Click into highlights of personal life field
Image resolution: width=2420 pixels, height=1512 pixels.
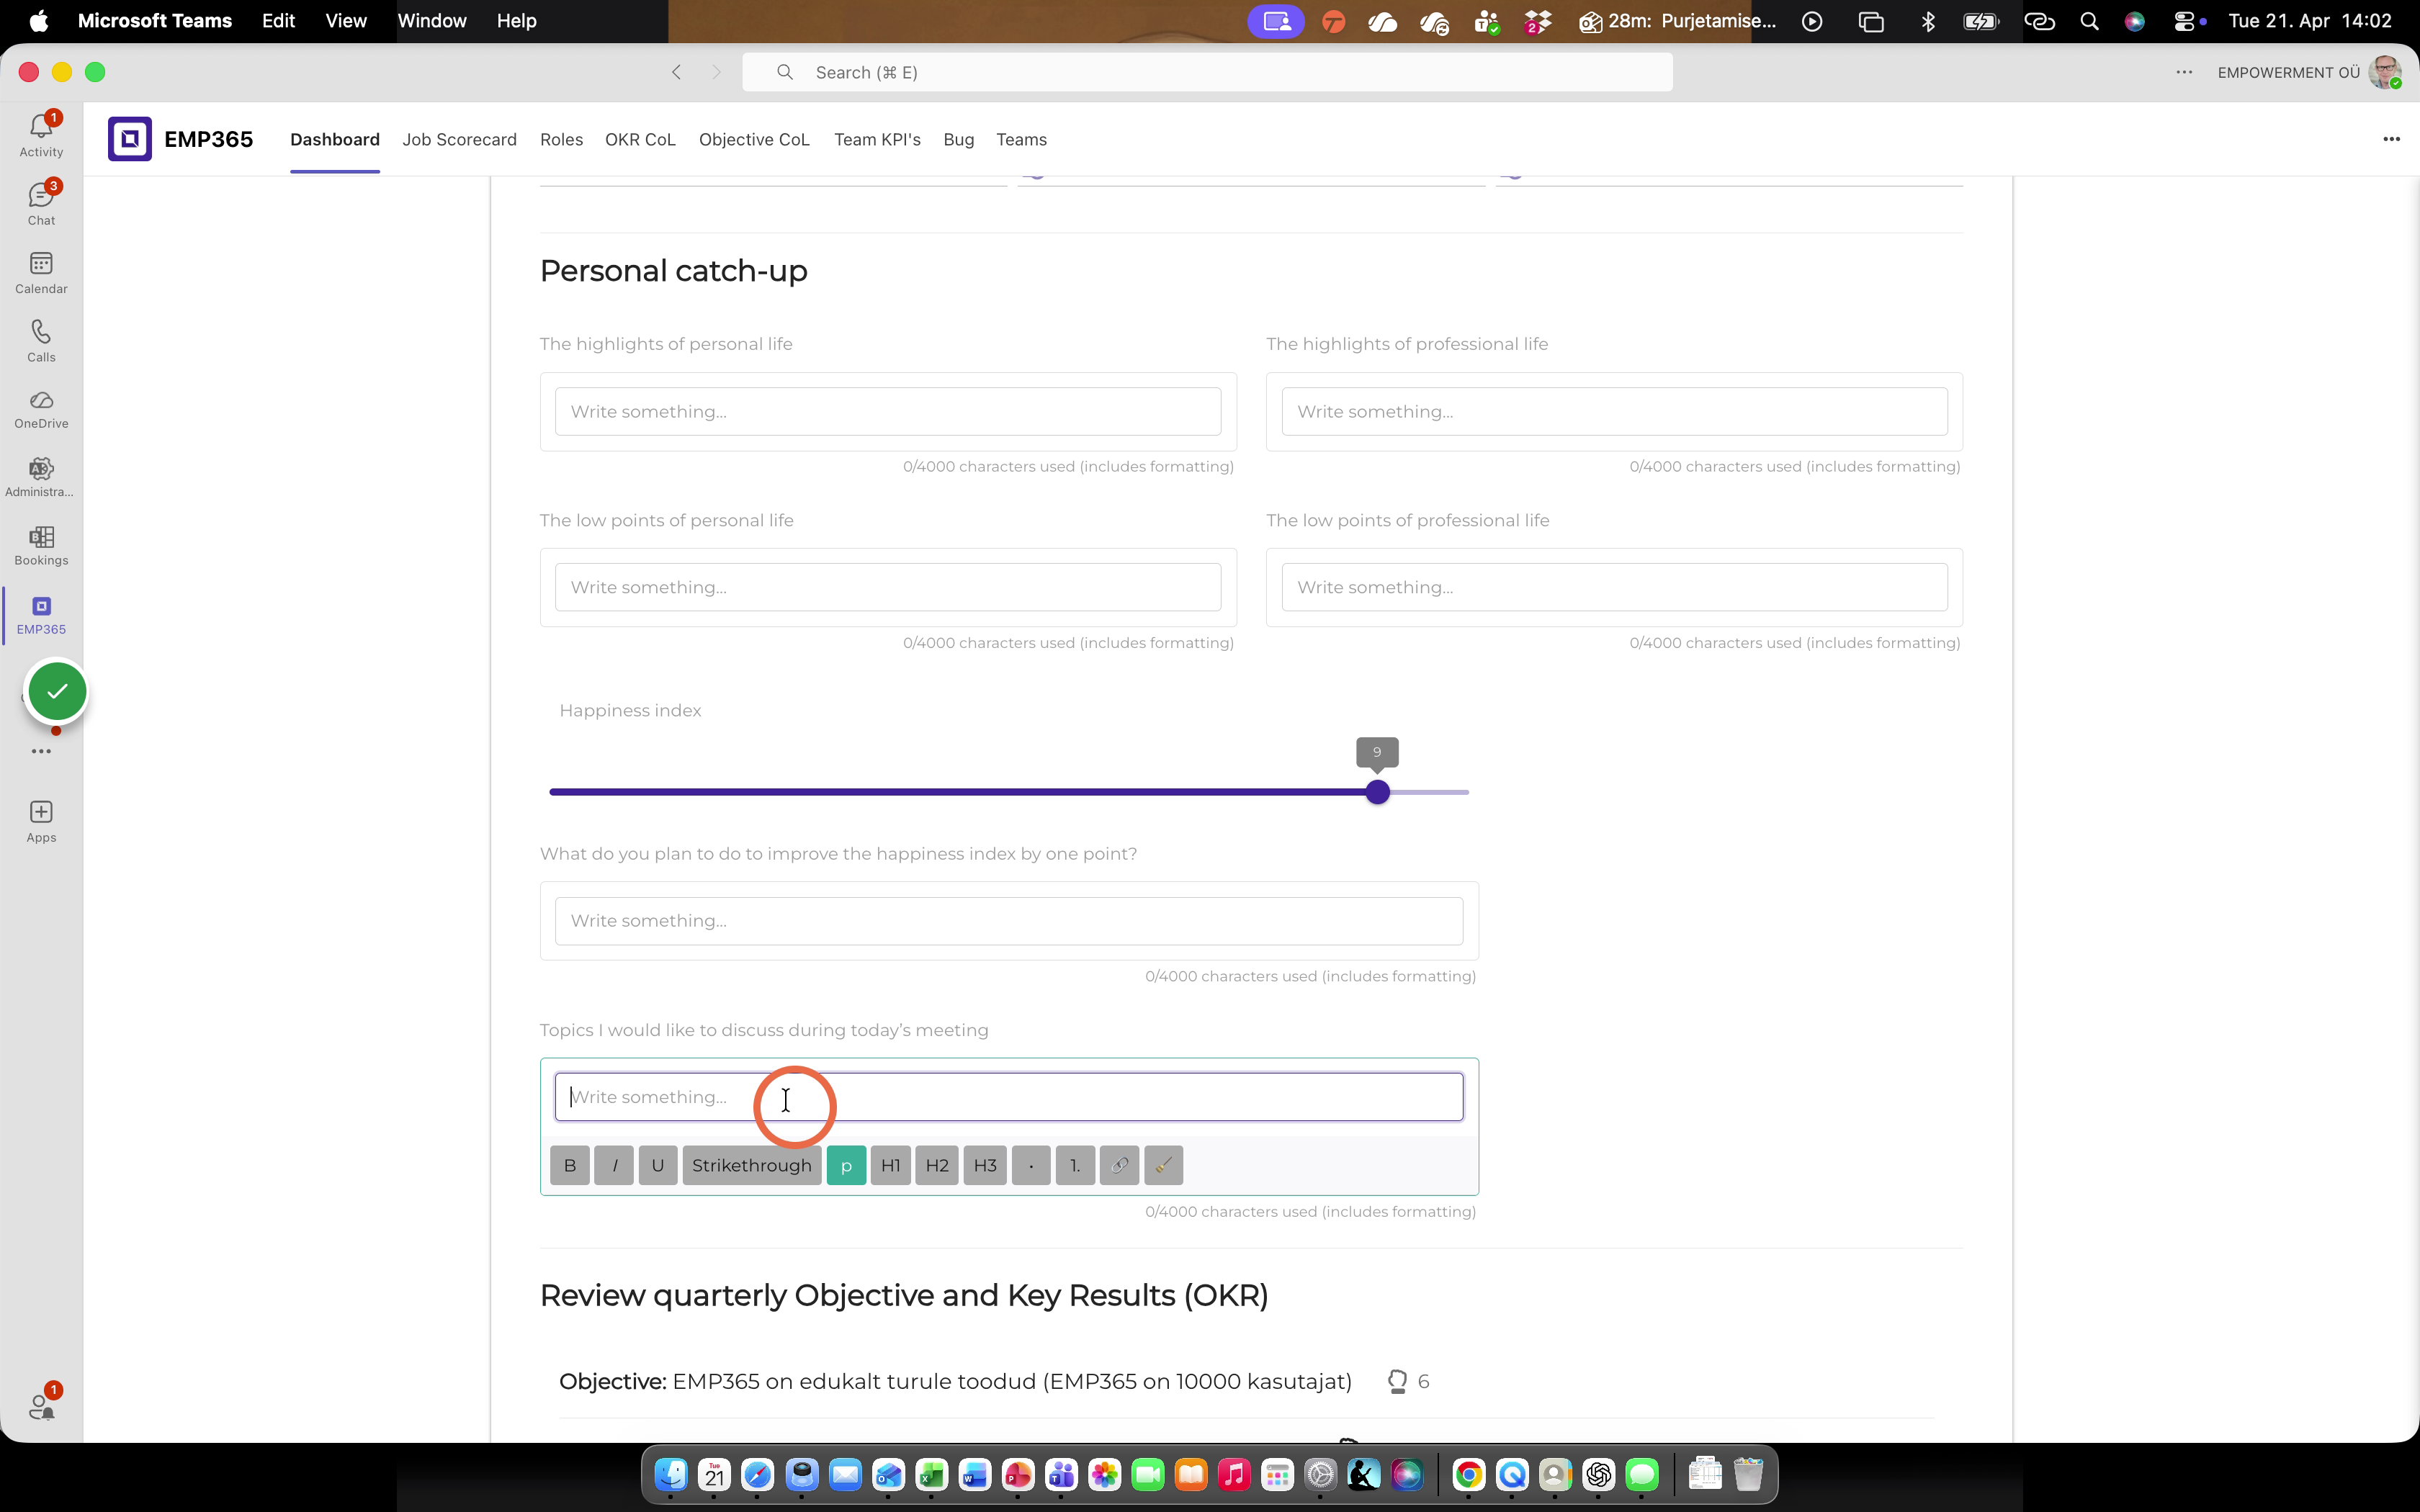click(x=888, y=412)
